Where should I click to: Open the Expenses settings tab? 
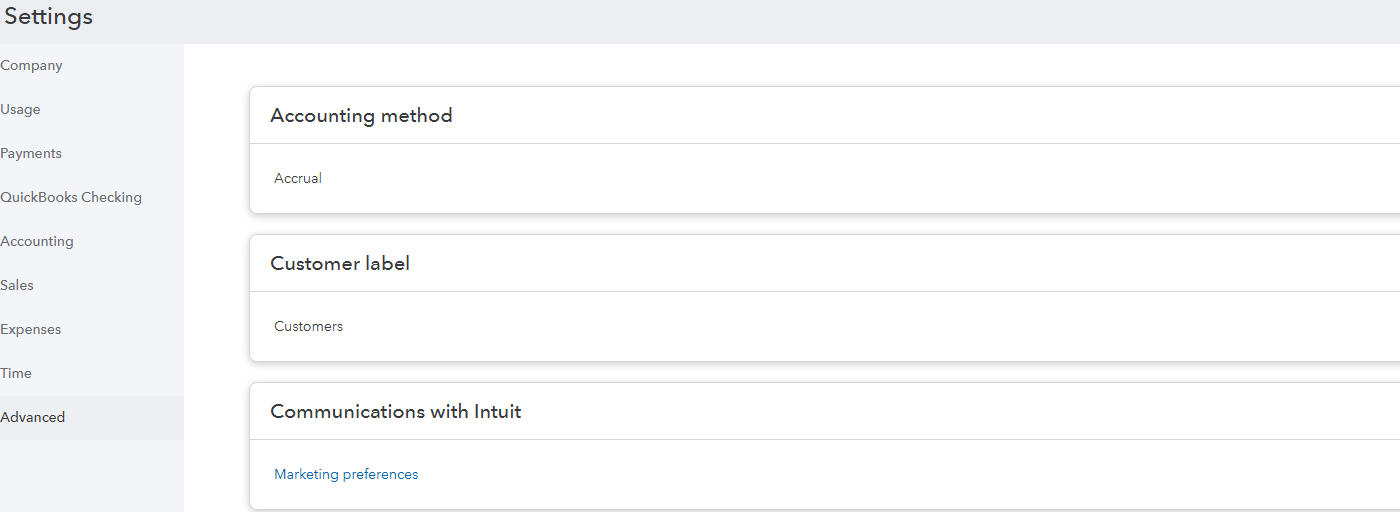tap(32, 330)
